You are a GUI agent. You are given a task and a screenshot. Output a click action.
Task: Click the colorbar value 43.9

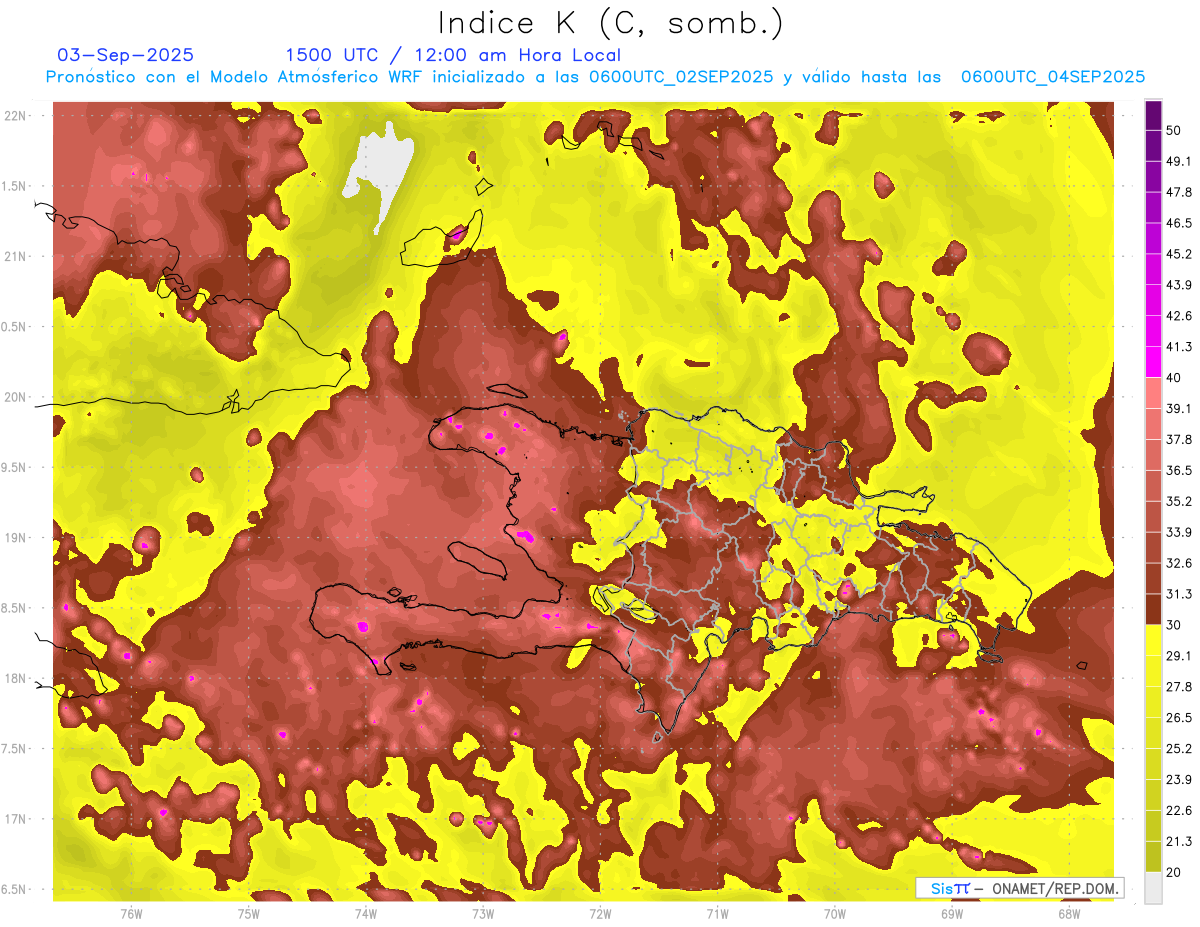pos(1179,285)
